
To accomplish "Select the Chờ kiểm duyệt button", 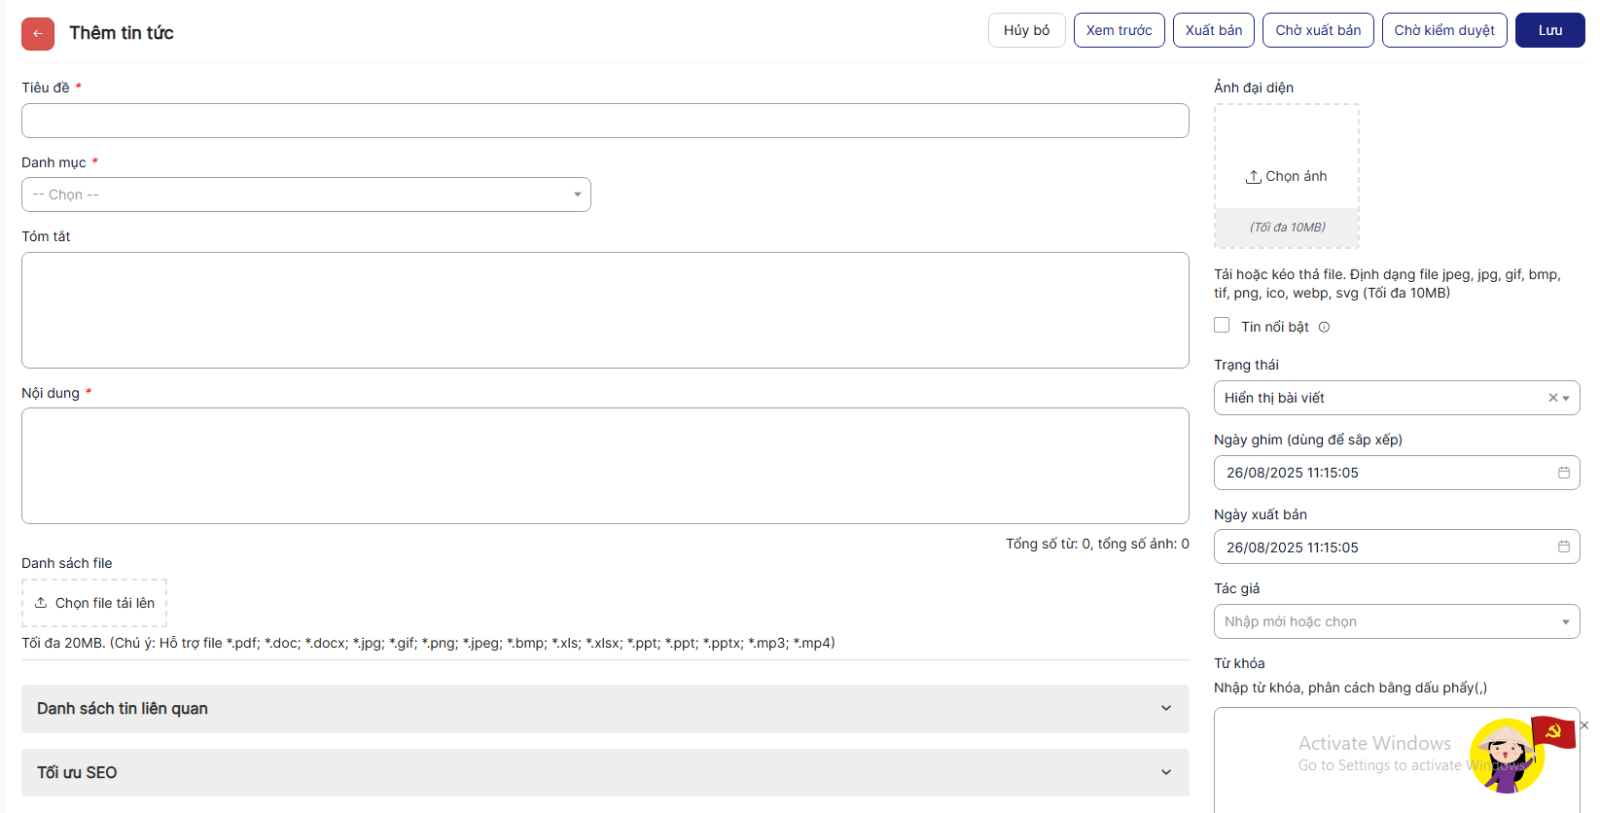I will pyautogui.click(x=1443, y=31).
